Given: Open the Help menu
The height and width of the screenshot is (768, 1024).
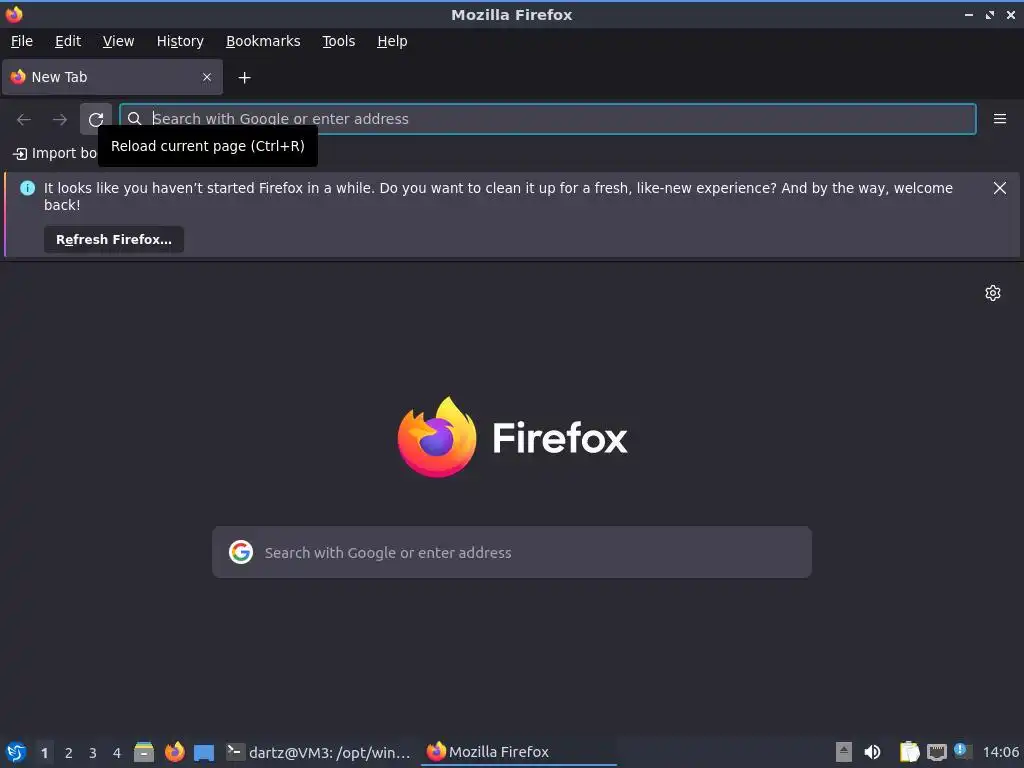Looking at the screenshot, I should [392, 41].
